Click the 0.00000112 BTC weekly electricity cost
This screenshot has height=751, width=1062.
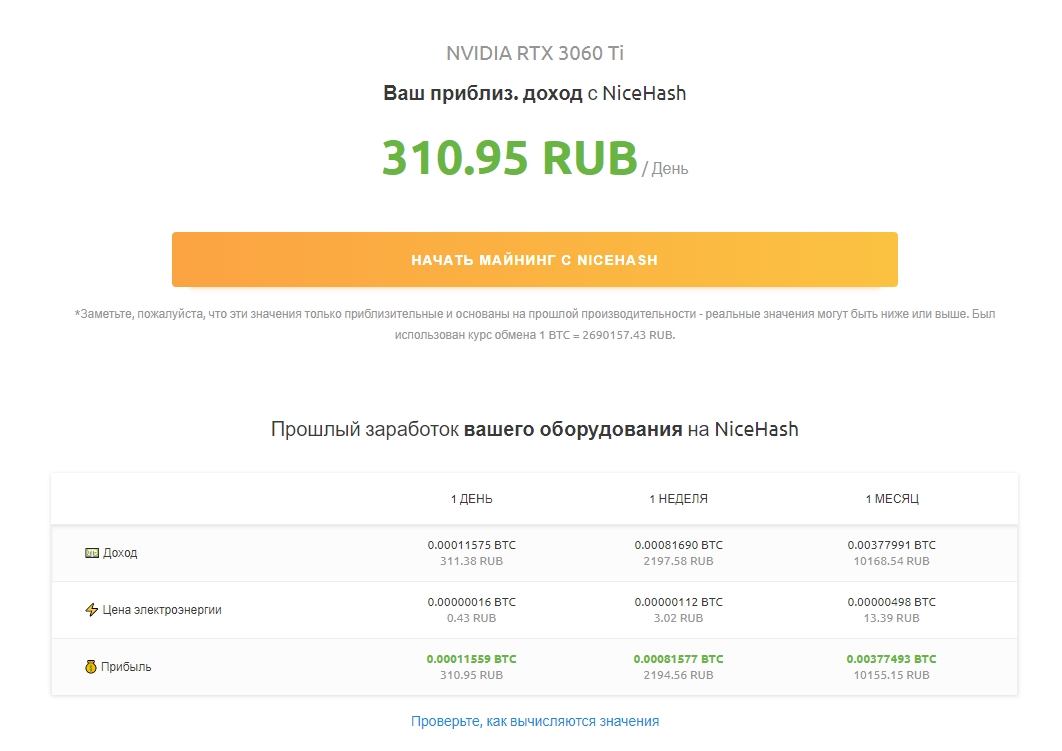click(678, 602)
